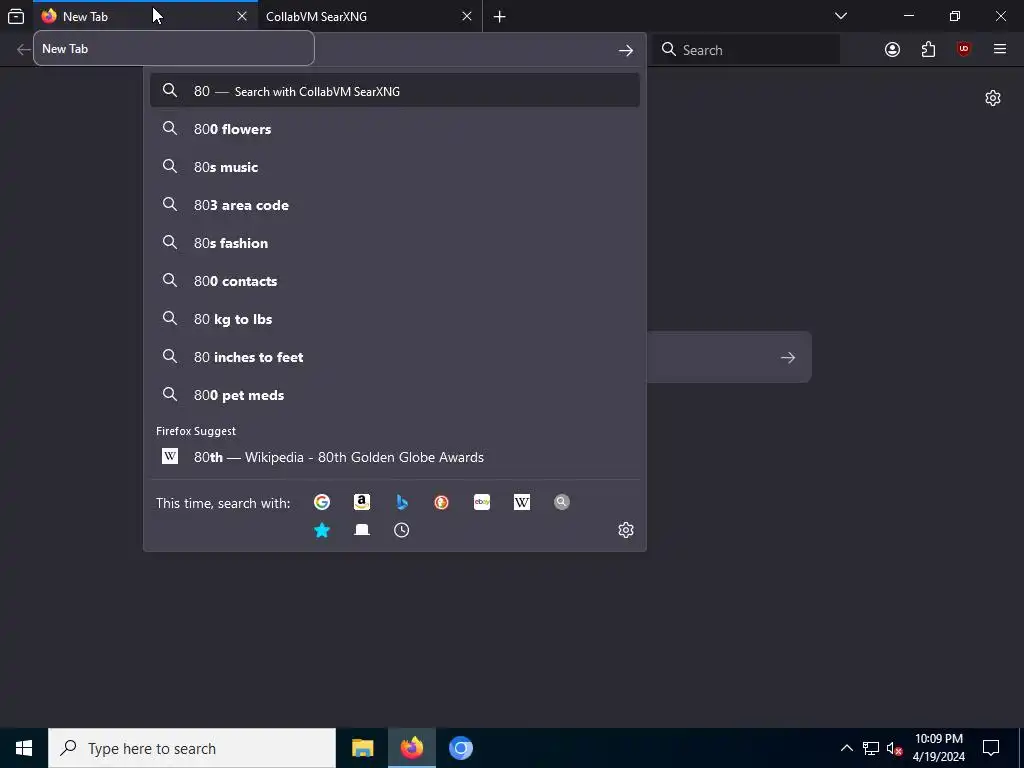Switch to the CollabVM SearXNG tab
1024x768 pixels.
click(x=370, y=16)
